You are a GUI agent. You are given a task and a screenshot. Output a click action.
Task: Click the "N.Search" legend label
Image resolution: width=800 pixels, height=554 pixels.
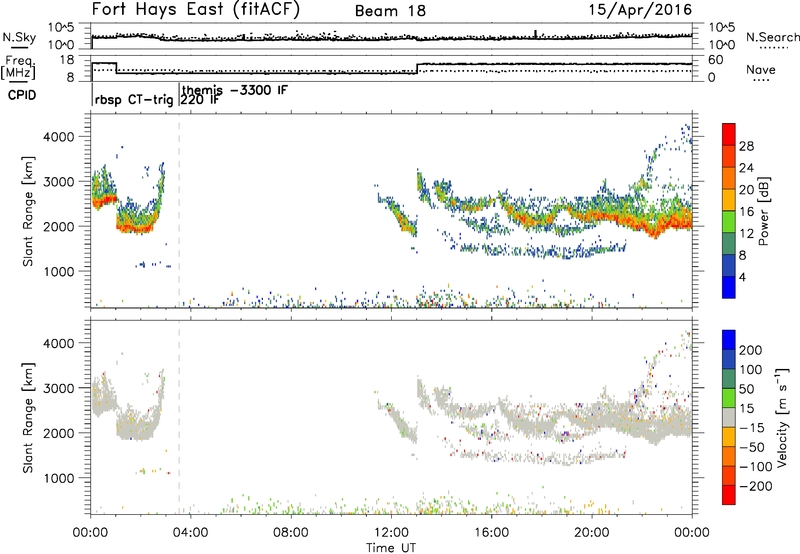[773, 37]
